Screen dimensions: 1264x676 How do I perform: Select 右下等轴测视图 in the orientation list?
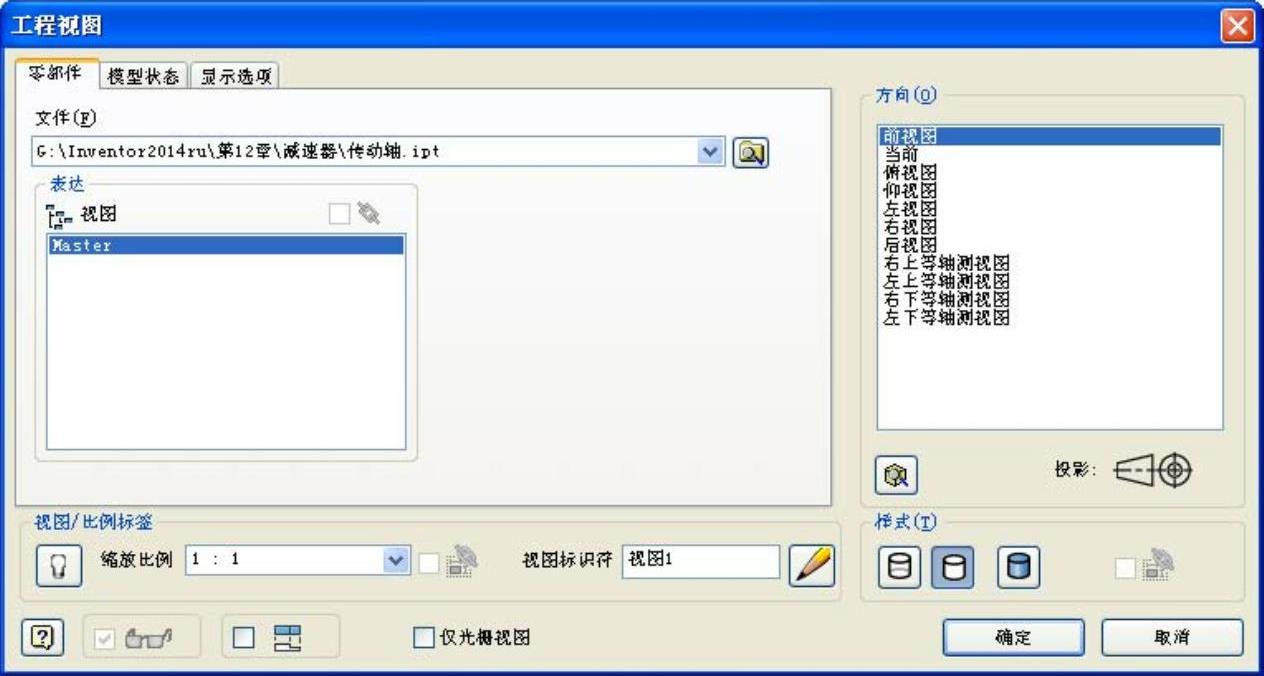pyautogui.click(x=946, y=300)
